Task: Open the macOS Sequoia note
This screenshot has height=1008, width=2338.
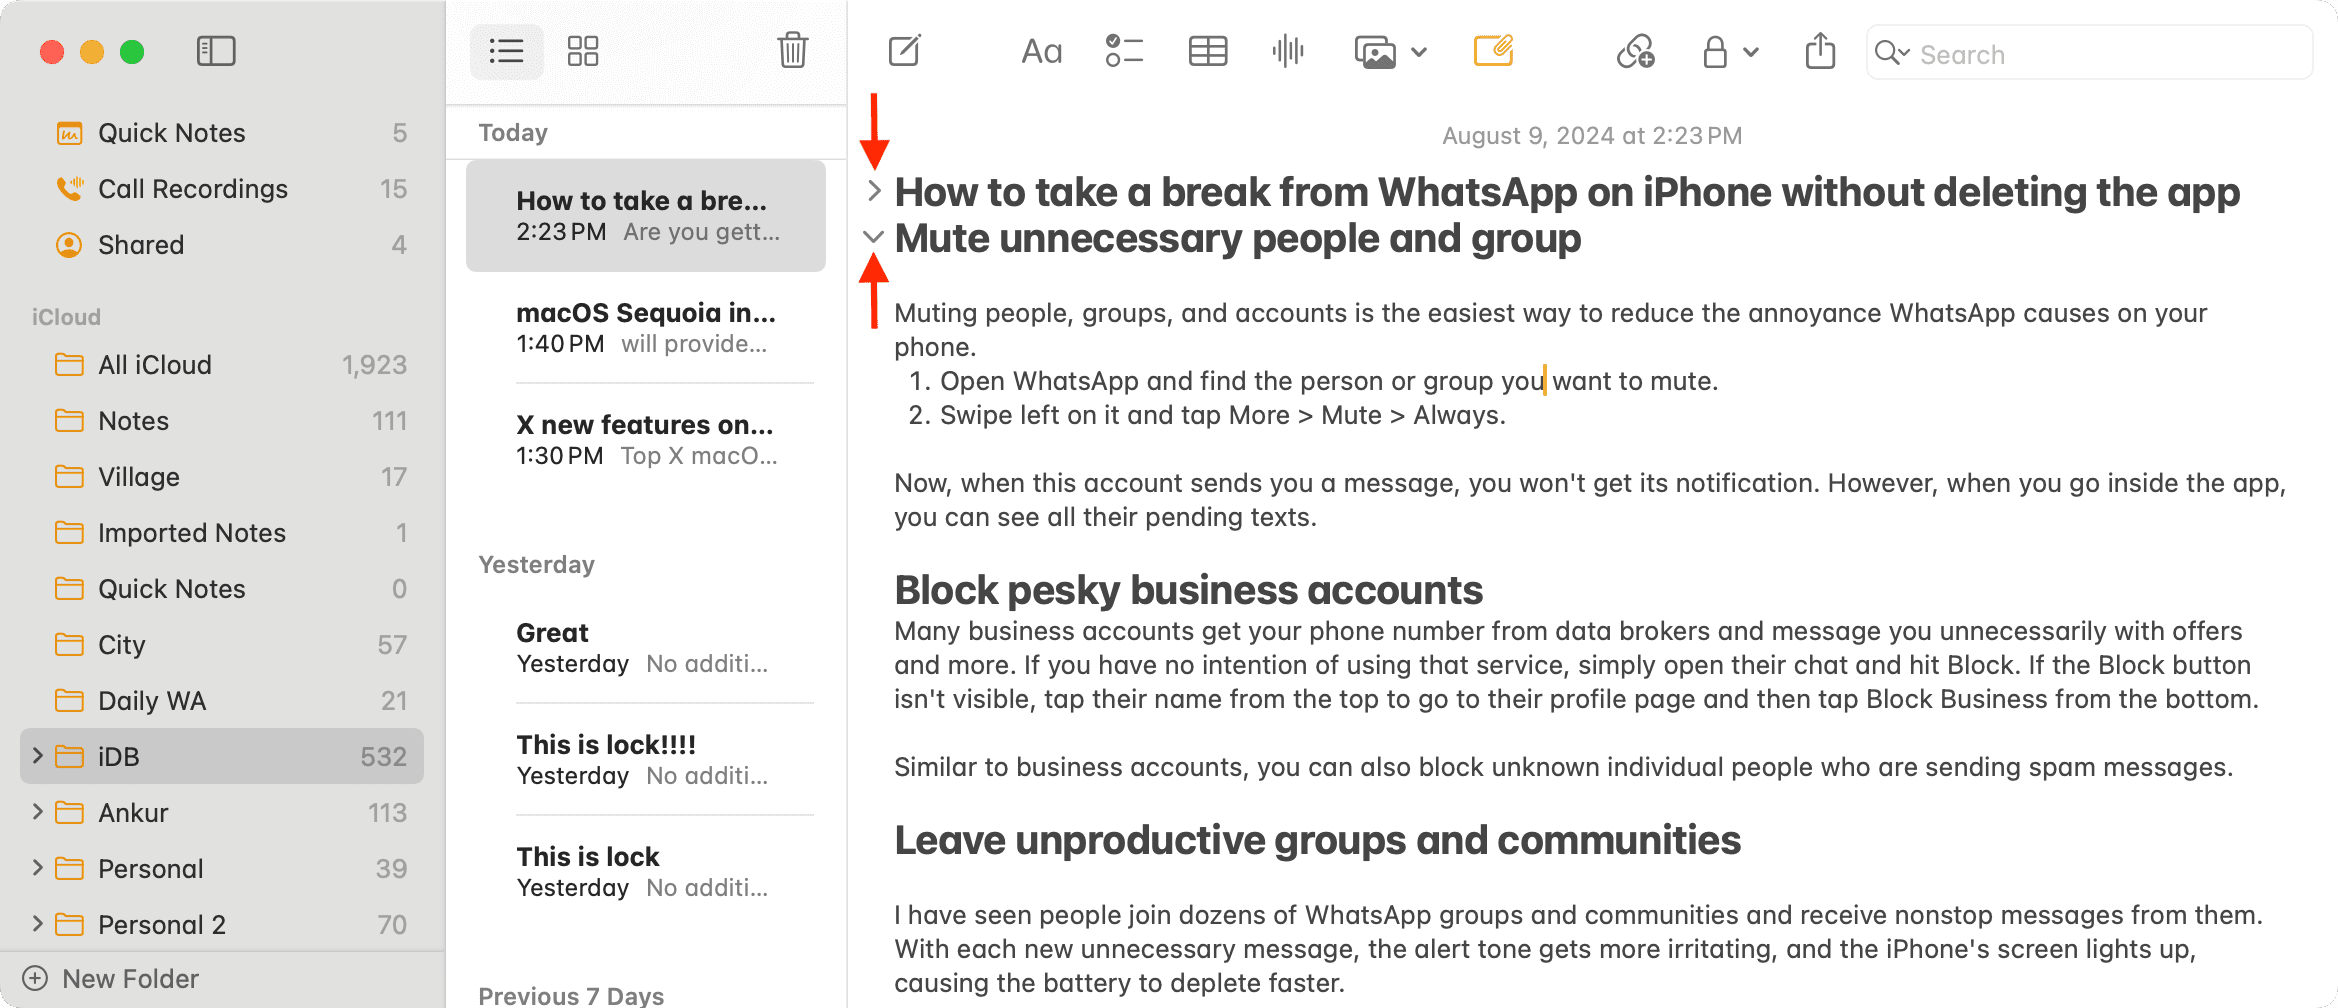Action: [x=646, y=328]
